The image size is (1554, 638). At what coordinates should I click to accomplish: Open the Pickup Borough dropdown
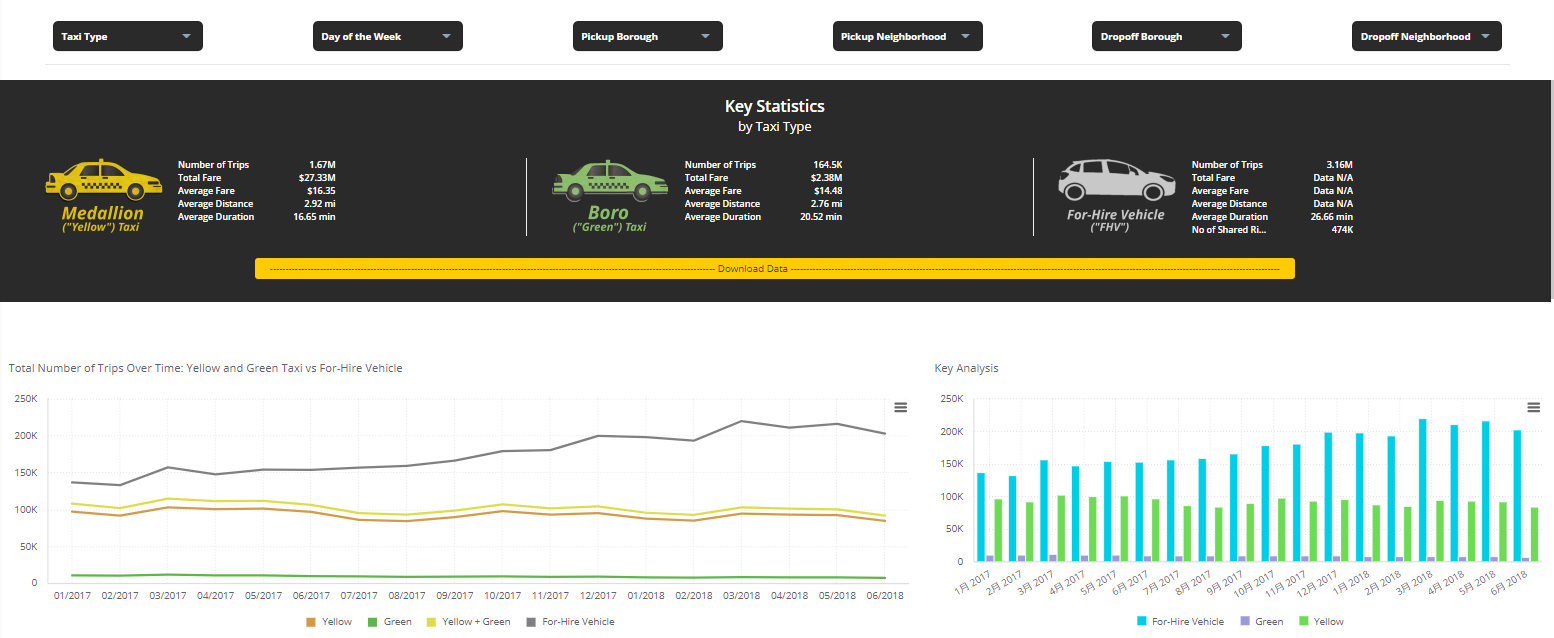(x=647, y=35)
